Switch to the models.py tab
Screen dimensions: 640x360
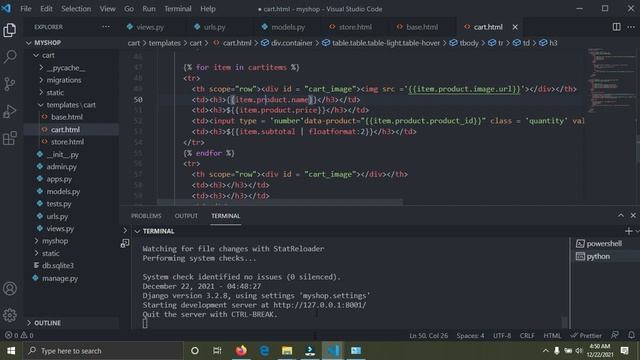click(x=288, y=27)
